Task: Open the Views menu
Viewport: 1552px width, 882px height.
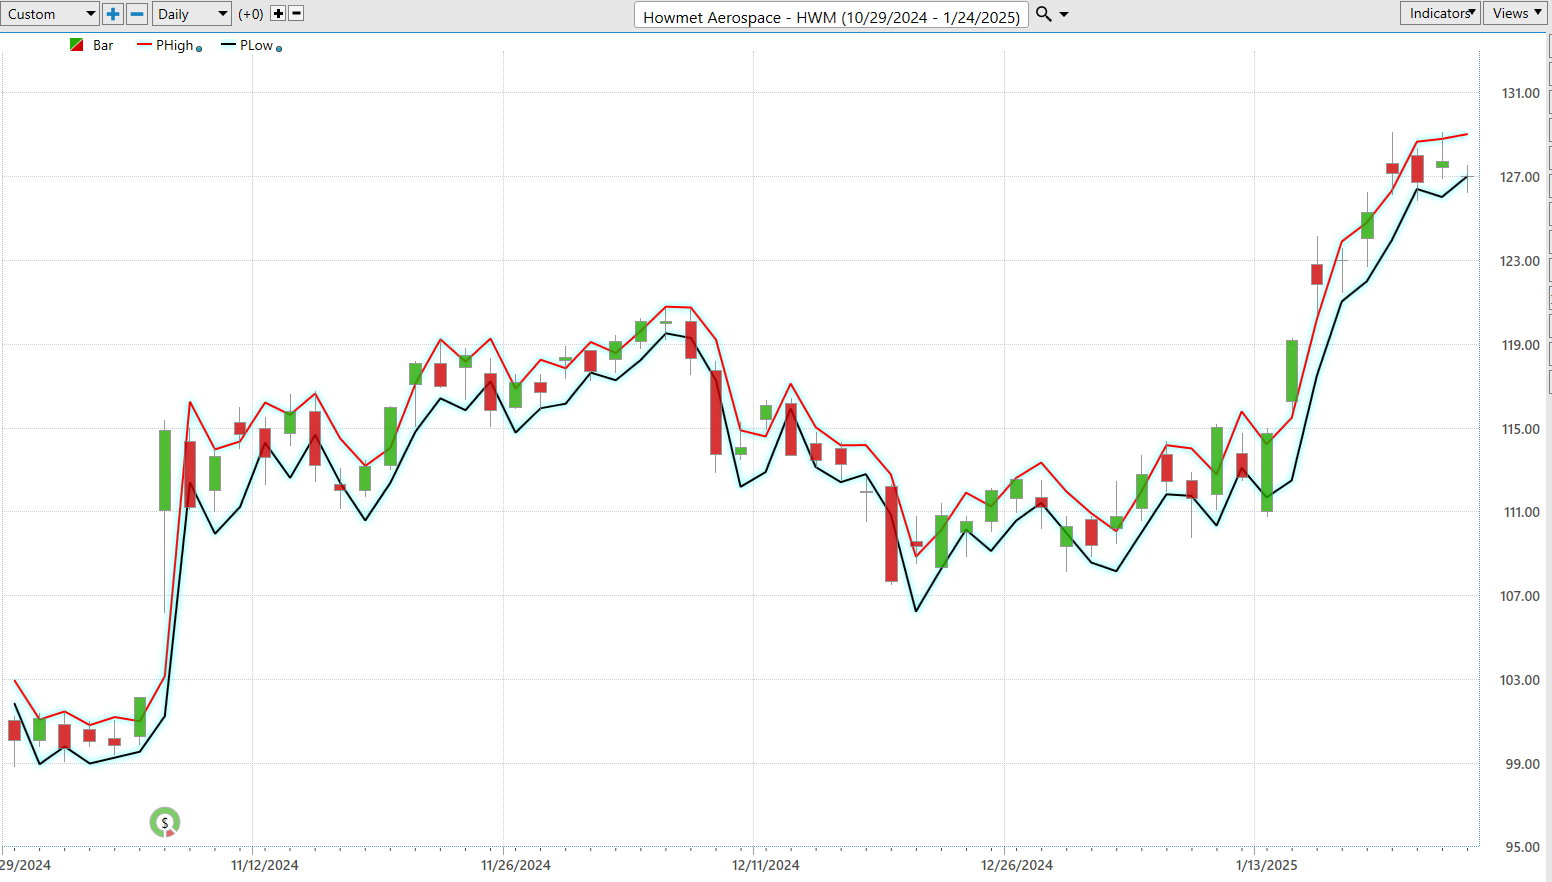Action: 1516,13
